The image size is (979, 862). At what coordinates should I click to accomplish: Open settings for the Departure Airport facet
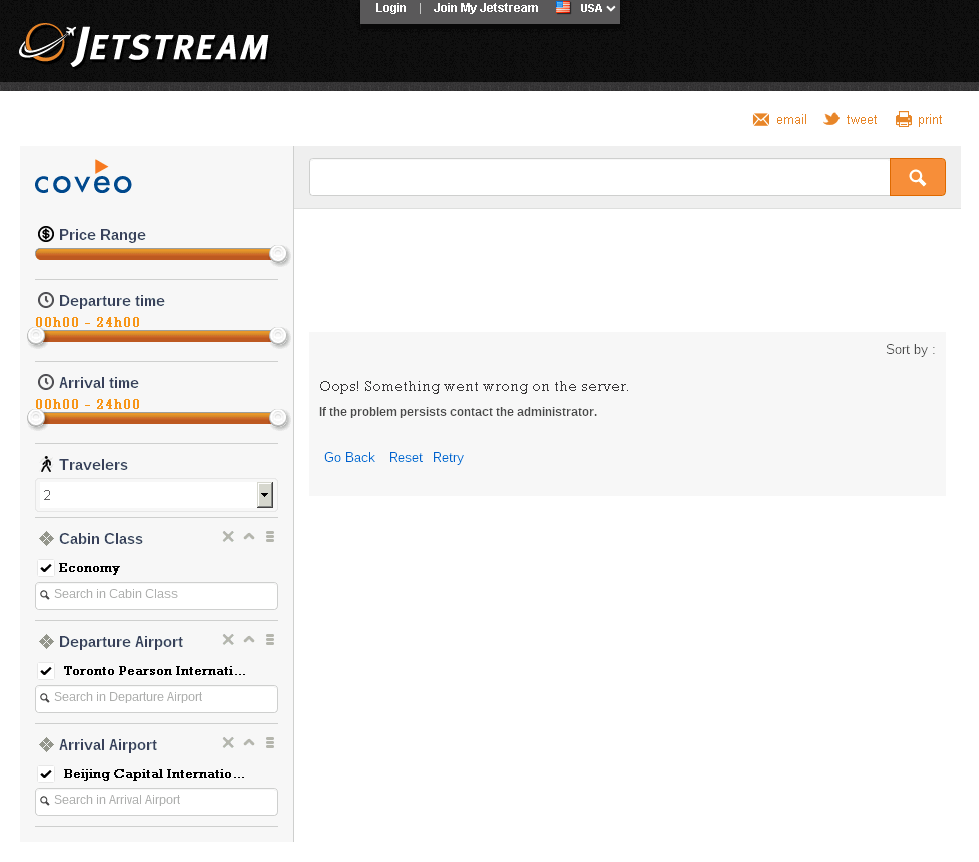point(269,640)
